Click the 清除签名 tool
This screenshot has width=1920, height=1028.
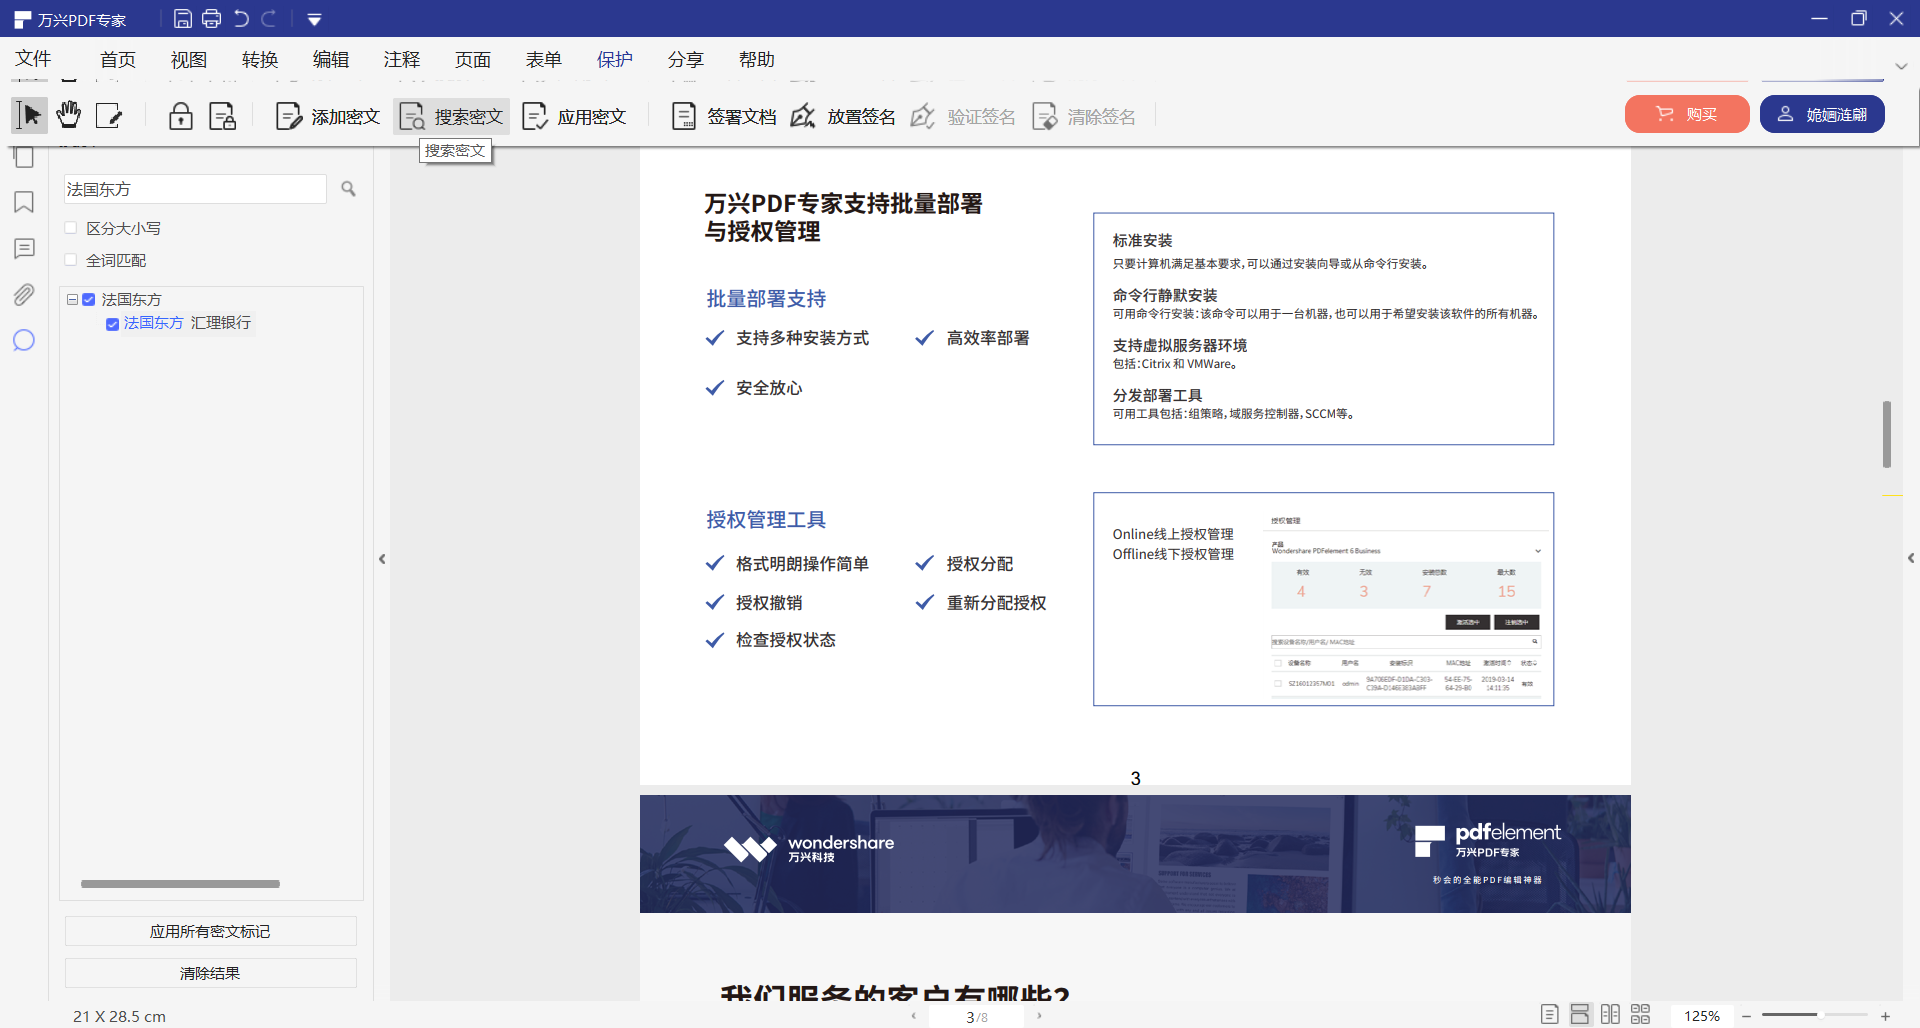pos(1083,115)
